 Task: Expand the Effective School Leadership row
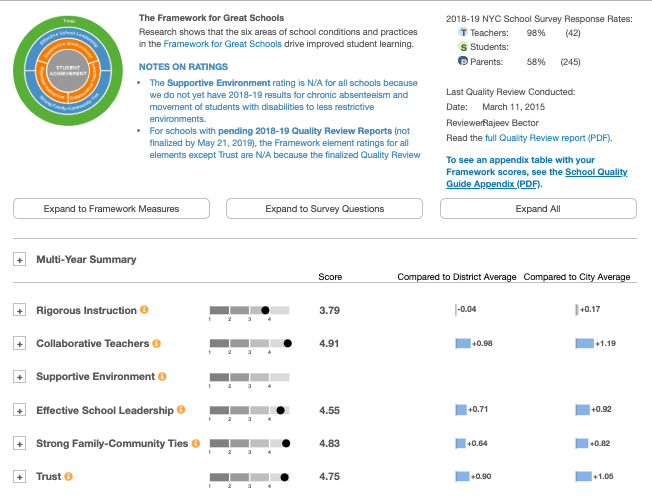pos(19,410)
